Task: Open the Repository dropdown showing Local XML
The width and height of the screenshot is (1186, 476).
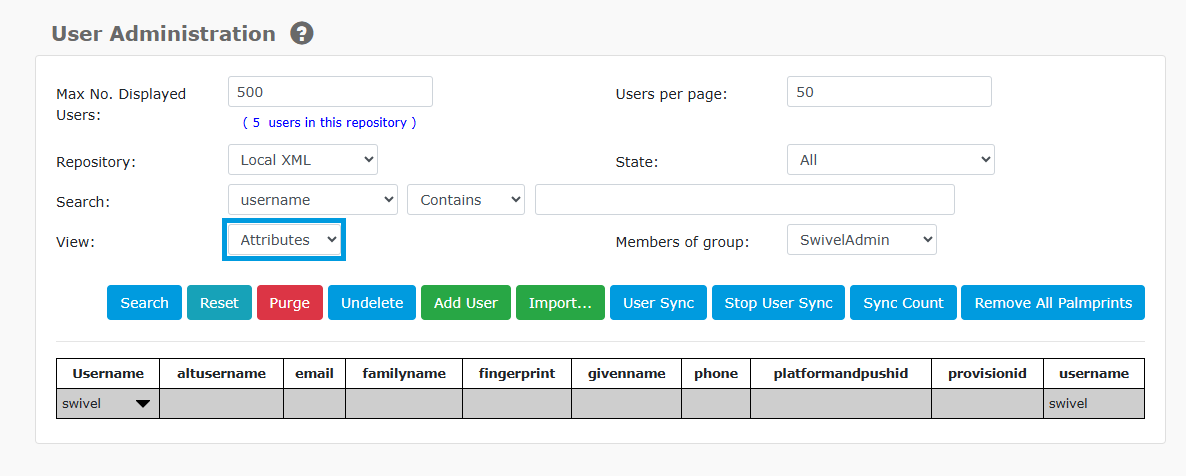Action: pyautogui.click(x=303, y=160)
